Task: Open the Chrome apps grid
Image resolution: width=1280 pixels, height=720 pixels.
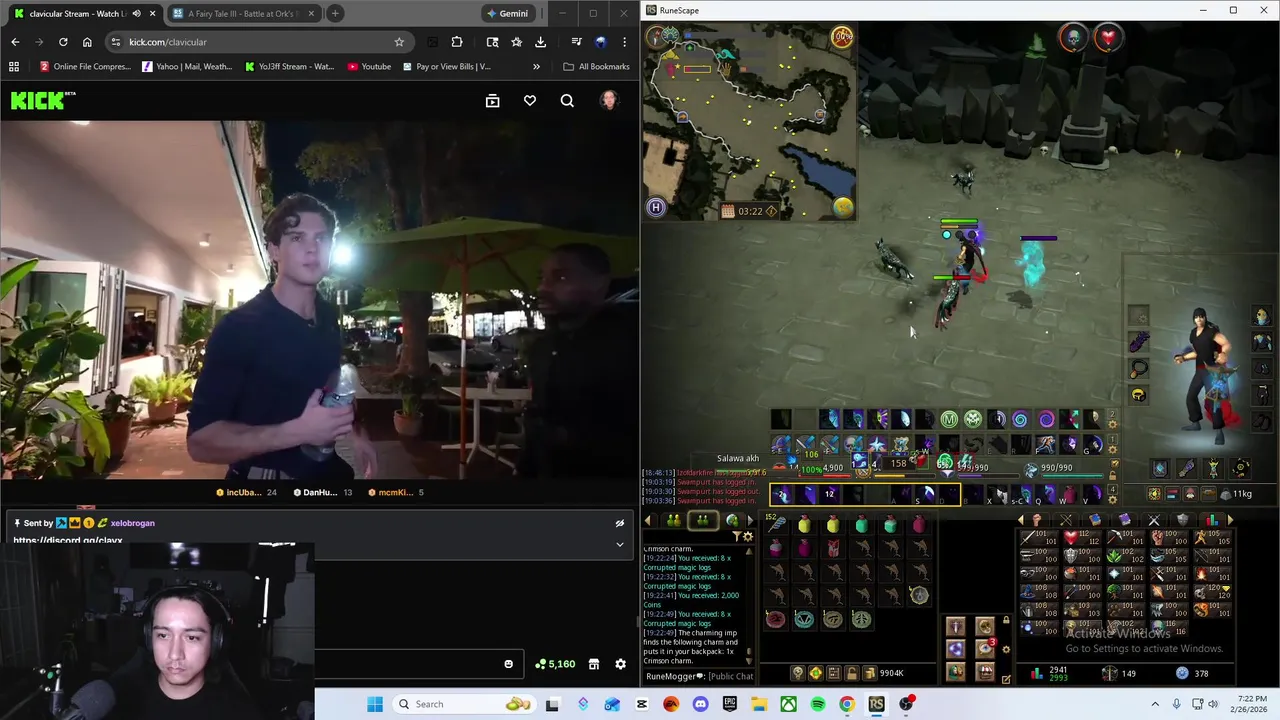Action: pyautogui.click(x=14, y=67)
